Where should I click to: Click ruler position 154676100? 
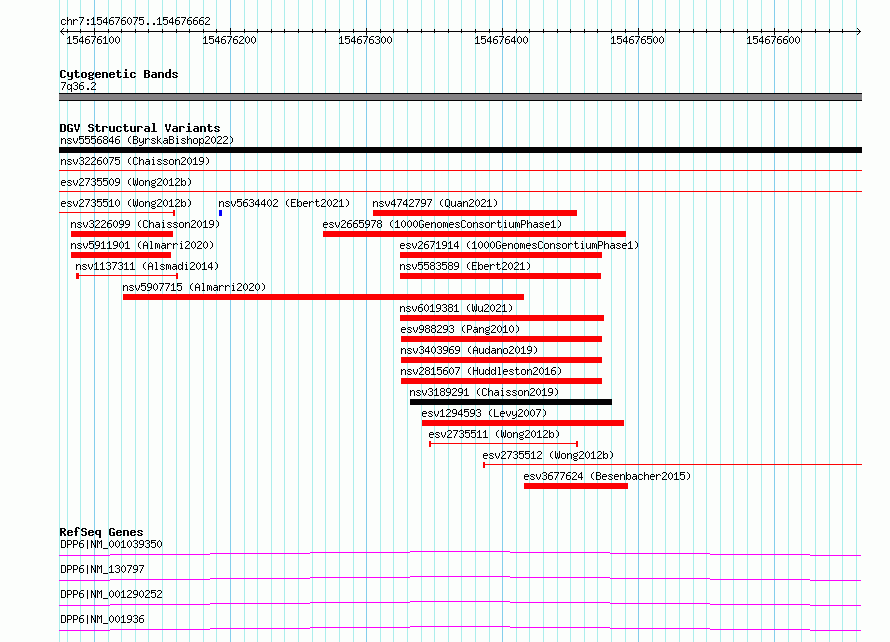tap(93, 40)
